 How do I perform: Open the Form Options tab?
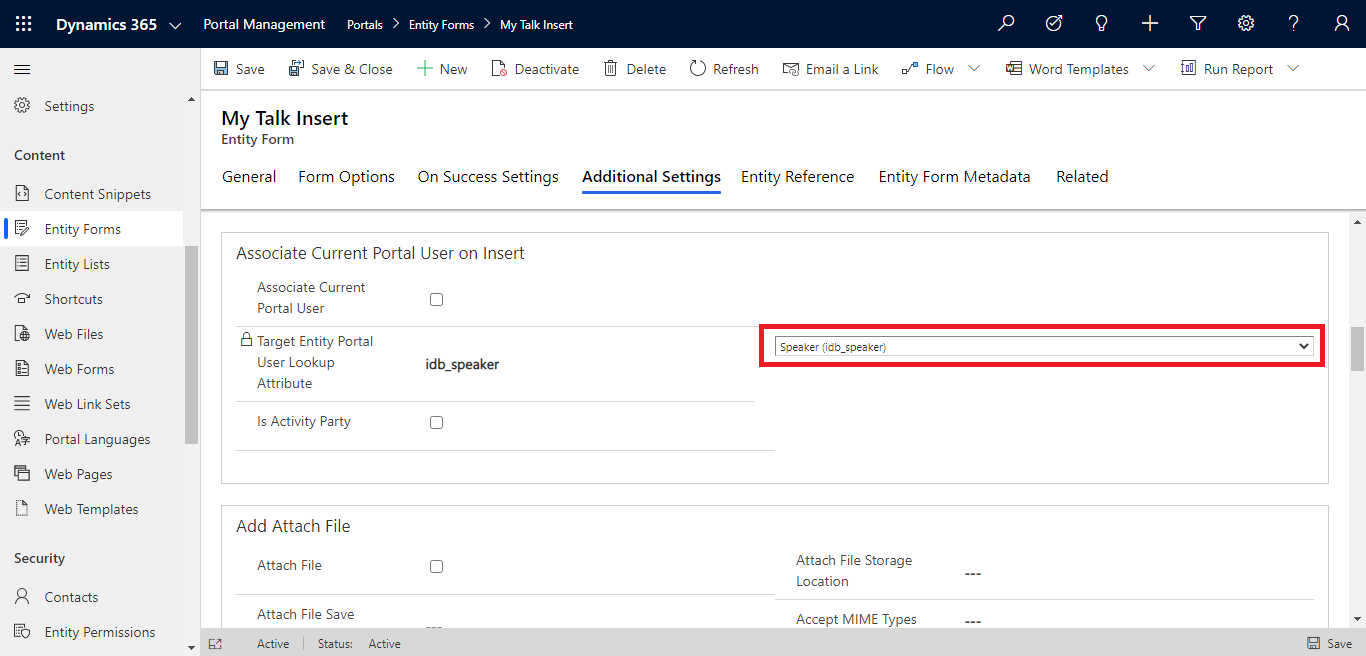346,176
